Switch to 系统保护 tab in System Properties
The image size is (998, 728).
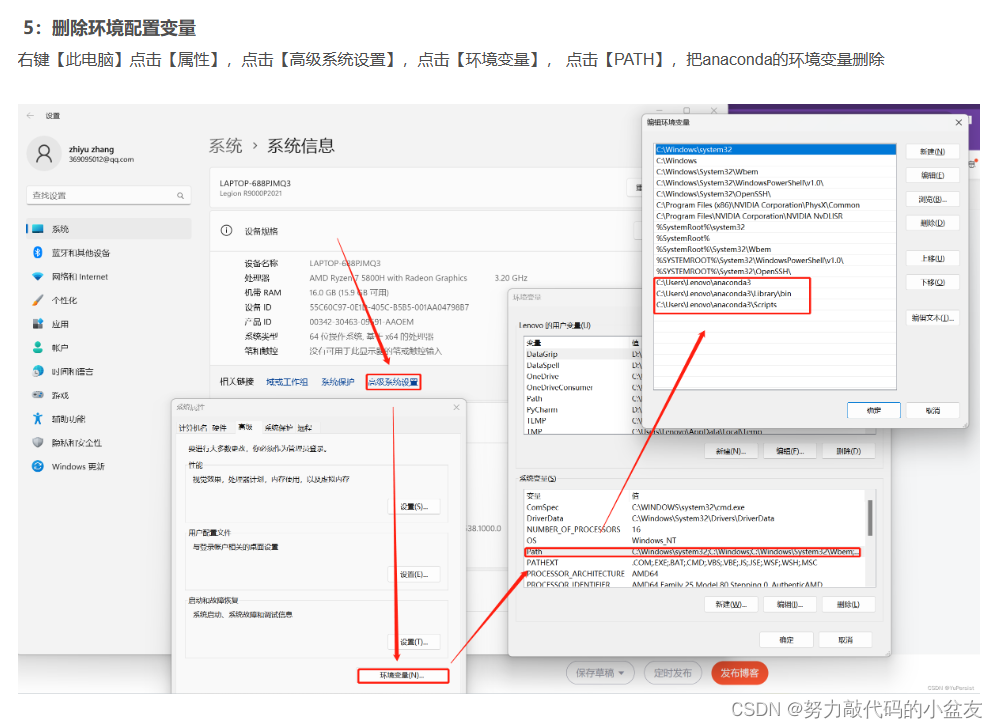tap(279, 428)
